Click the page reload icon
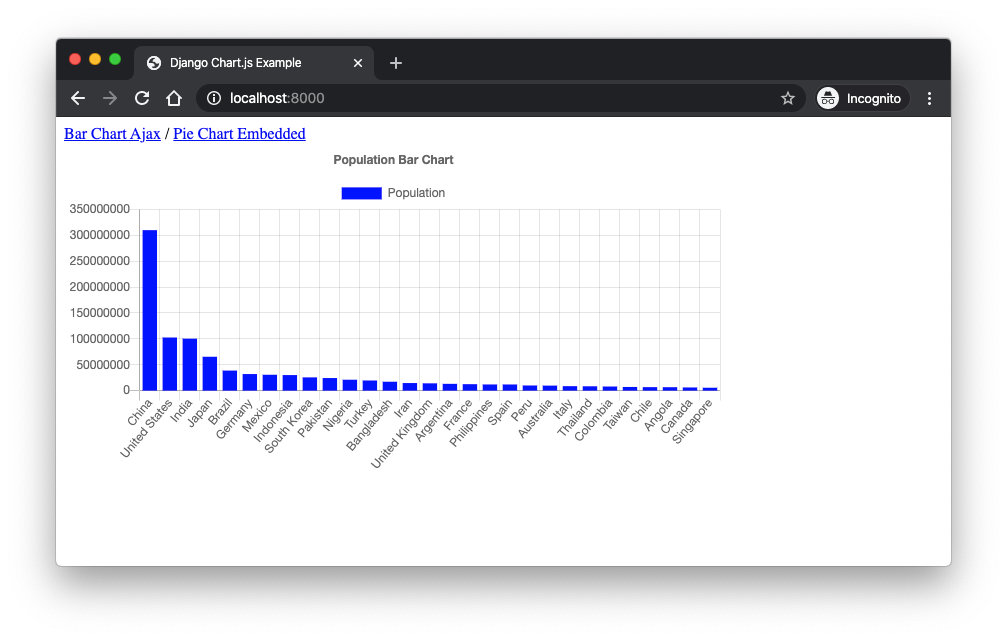This screenshot has width=1007, height=640. click(x=141, y=98)
